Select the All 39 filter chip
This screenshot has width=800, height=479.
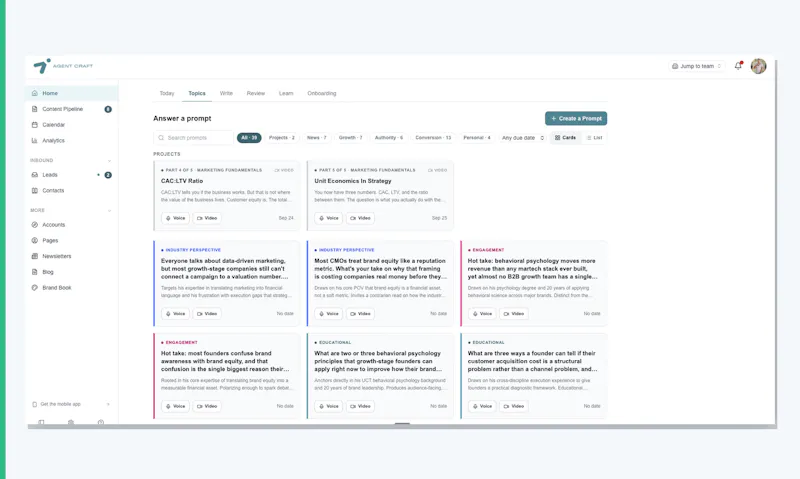click(x=249, y=138)
